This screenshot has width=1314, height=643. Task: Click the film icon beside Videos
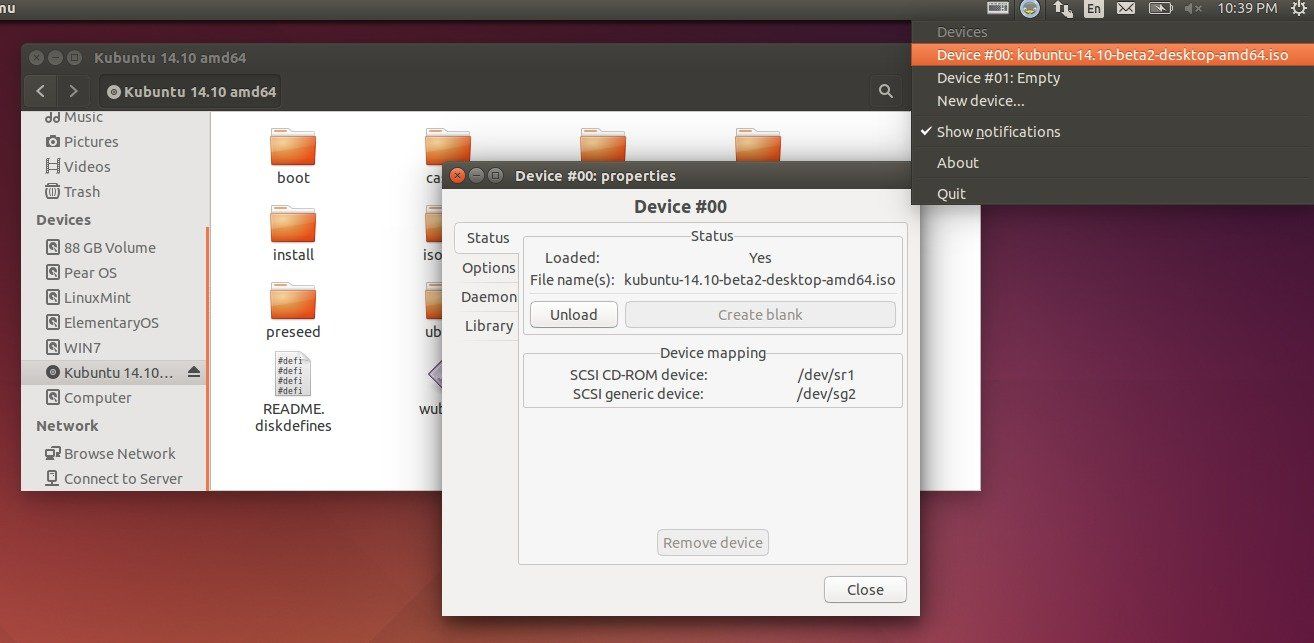pos(53,167)
